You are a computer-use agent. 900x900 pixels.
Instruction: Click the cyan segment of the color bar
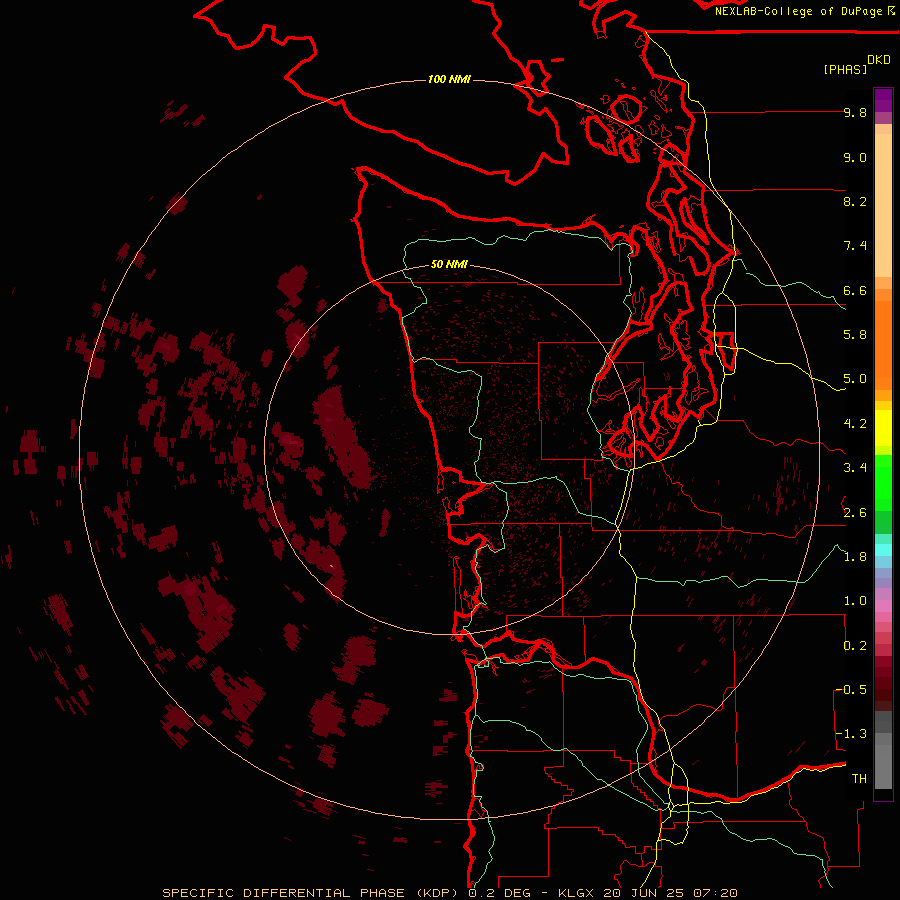883,550
